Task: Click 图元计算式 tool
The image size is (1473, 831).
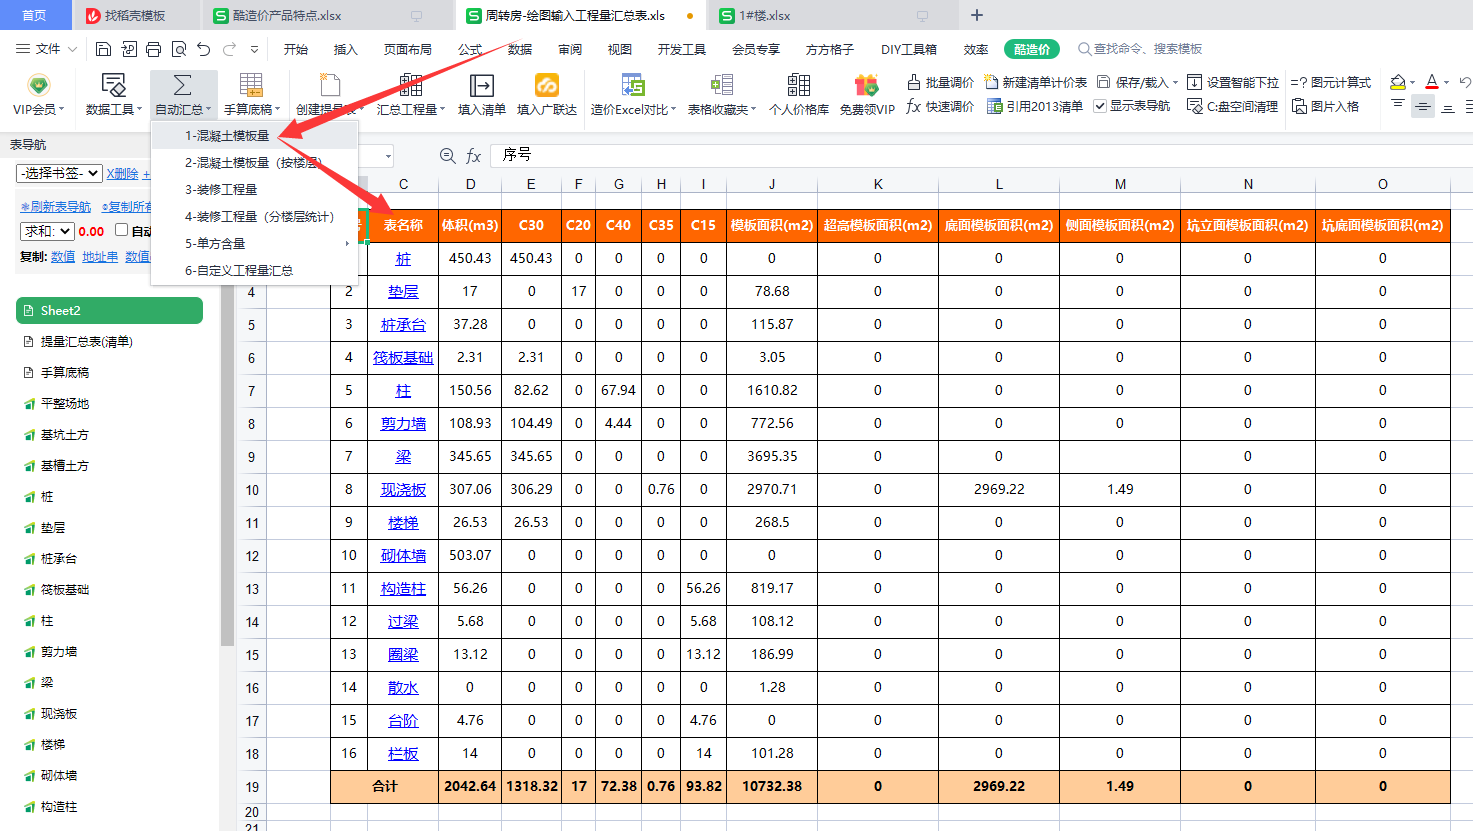Action: coord(1331,82)
